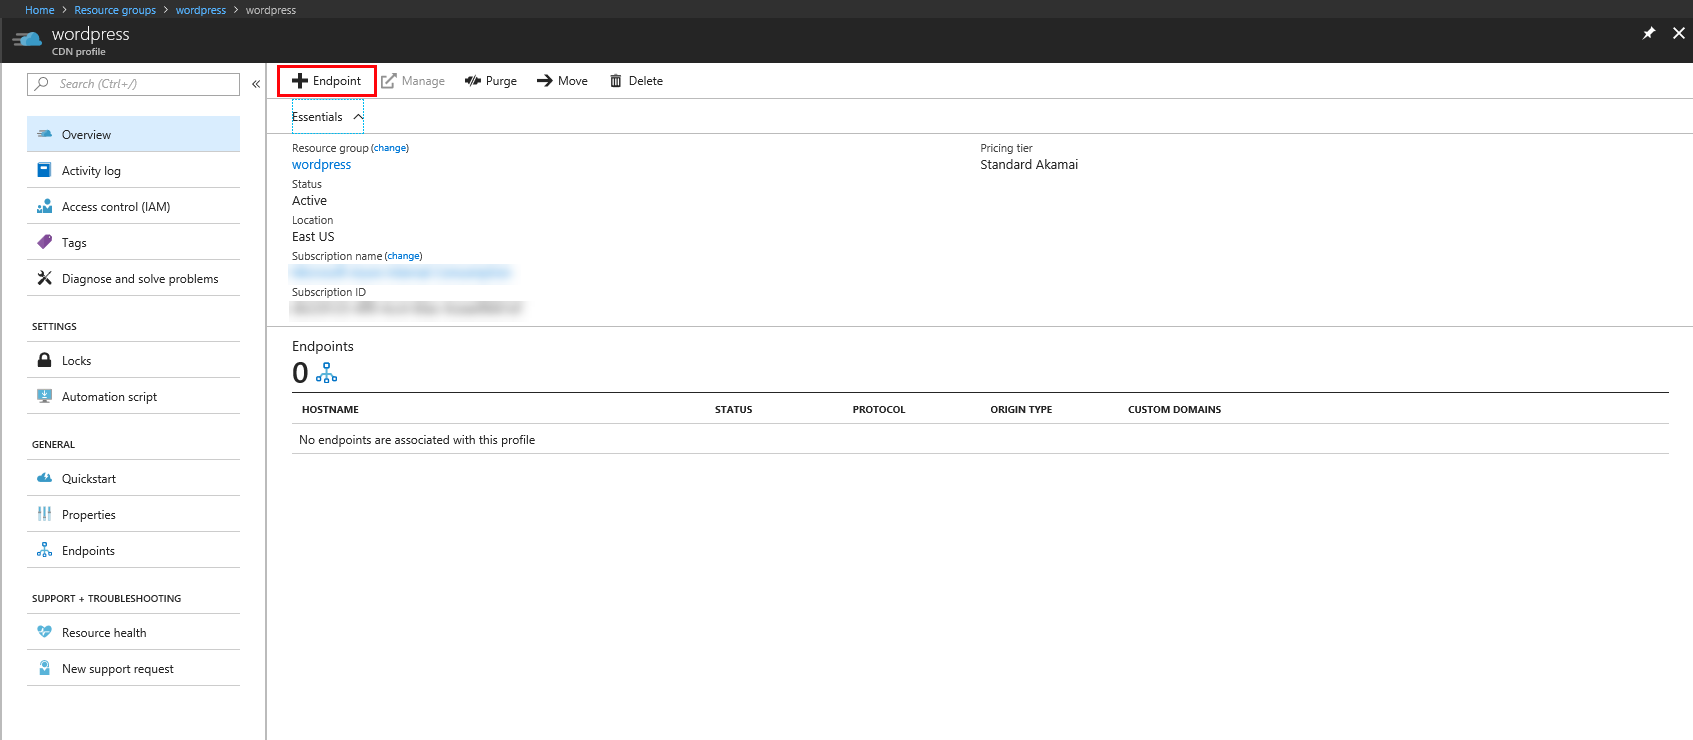Click the Delete button
1693x740 pixels.
[x=636, y=81]
